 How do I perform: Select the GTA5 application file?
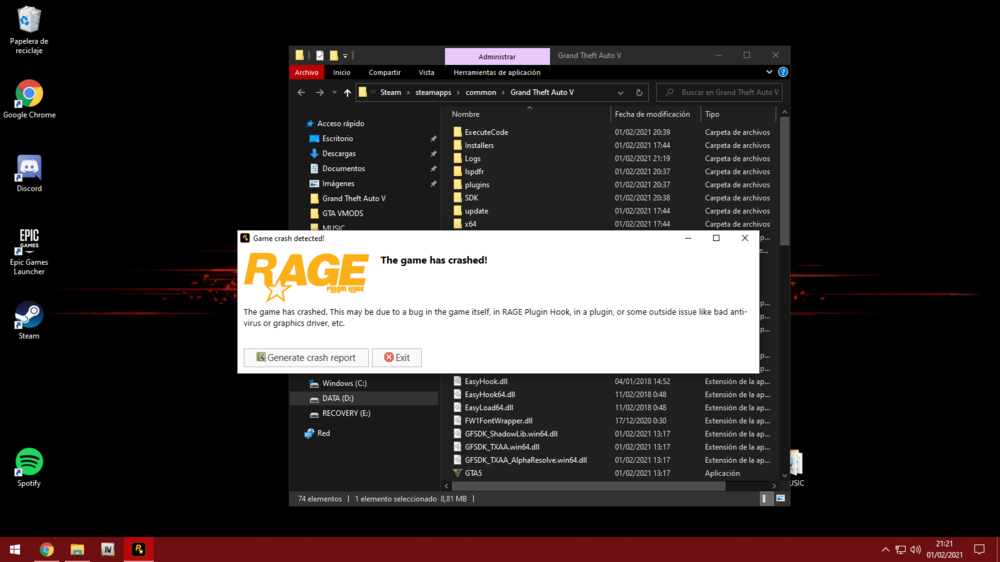[x=473, y=473]
